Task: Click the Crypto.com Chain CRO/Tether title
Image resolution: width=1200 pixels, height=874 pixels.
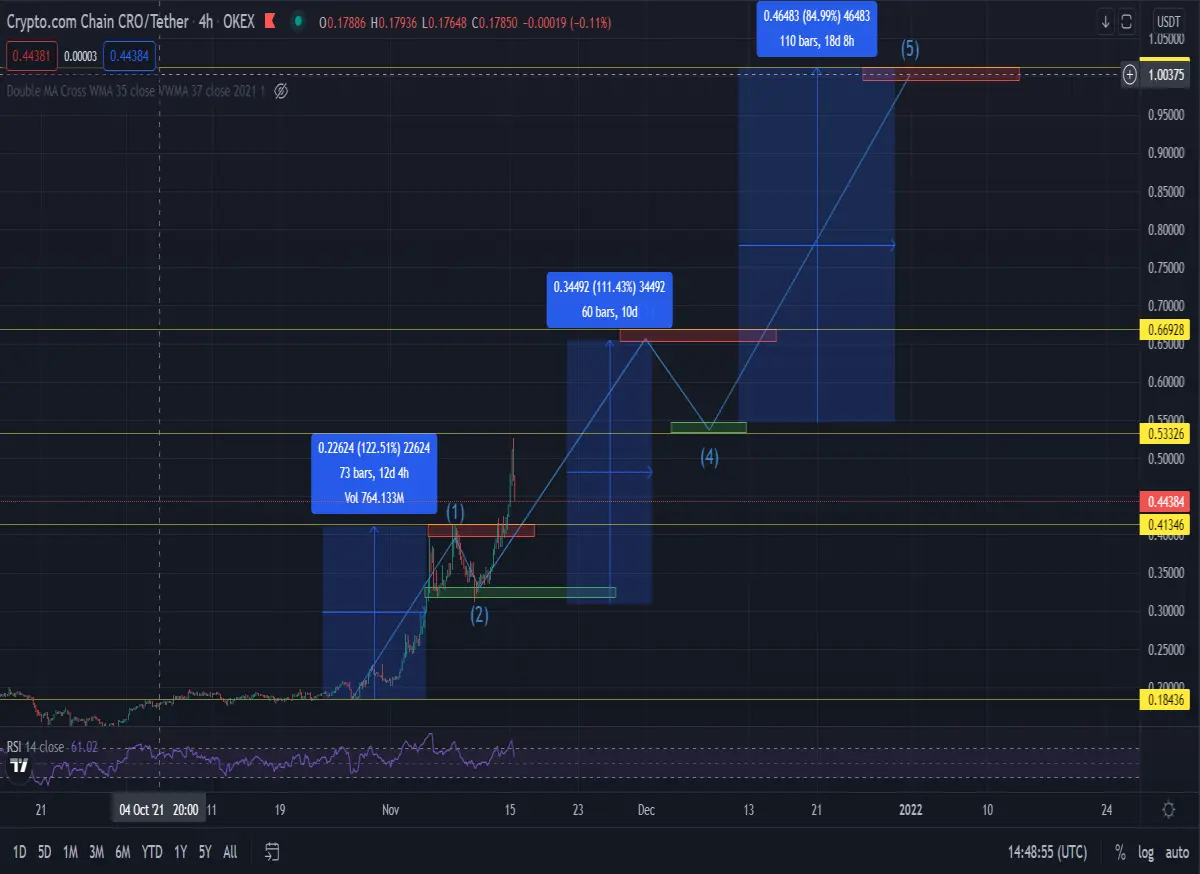Action: (98, 21)
